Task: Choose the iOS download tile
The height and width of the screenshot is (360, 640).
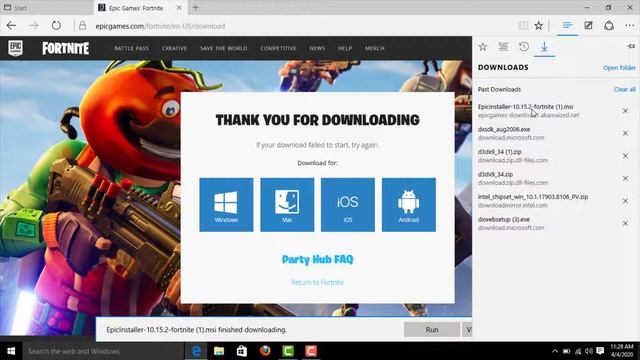Action: (348, 204)
